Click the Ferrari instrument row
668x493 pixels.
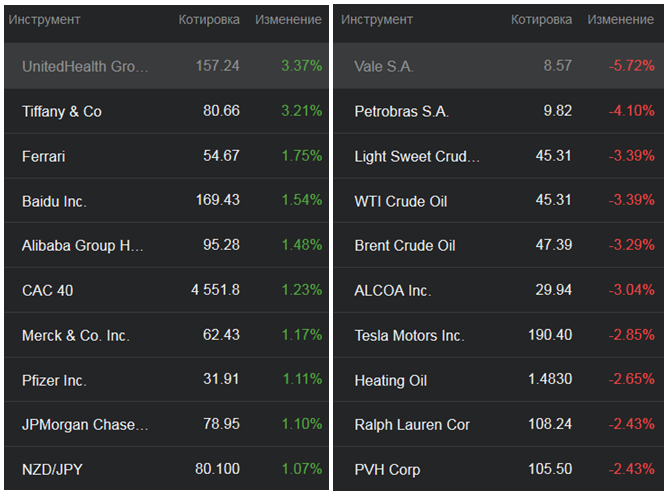tap(44, 156)
